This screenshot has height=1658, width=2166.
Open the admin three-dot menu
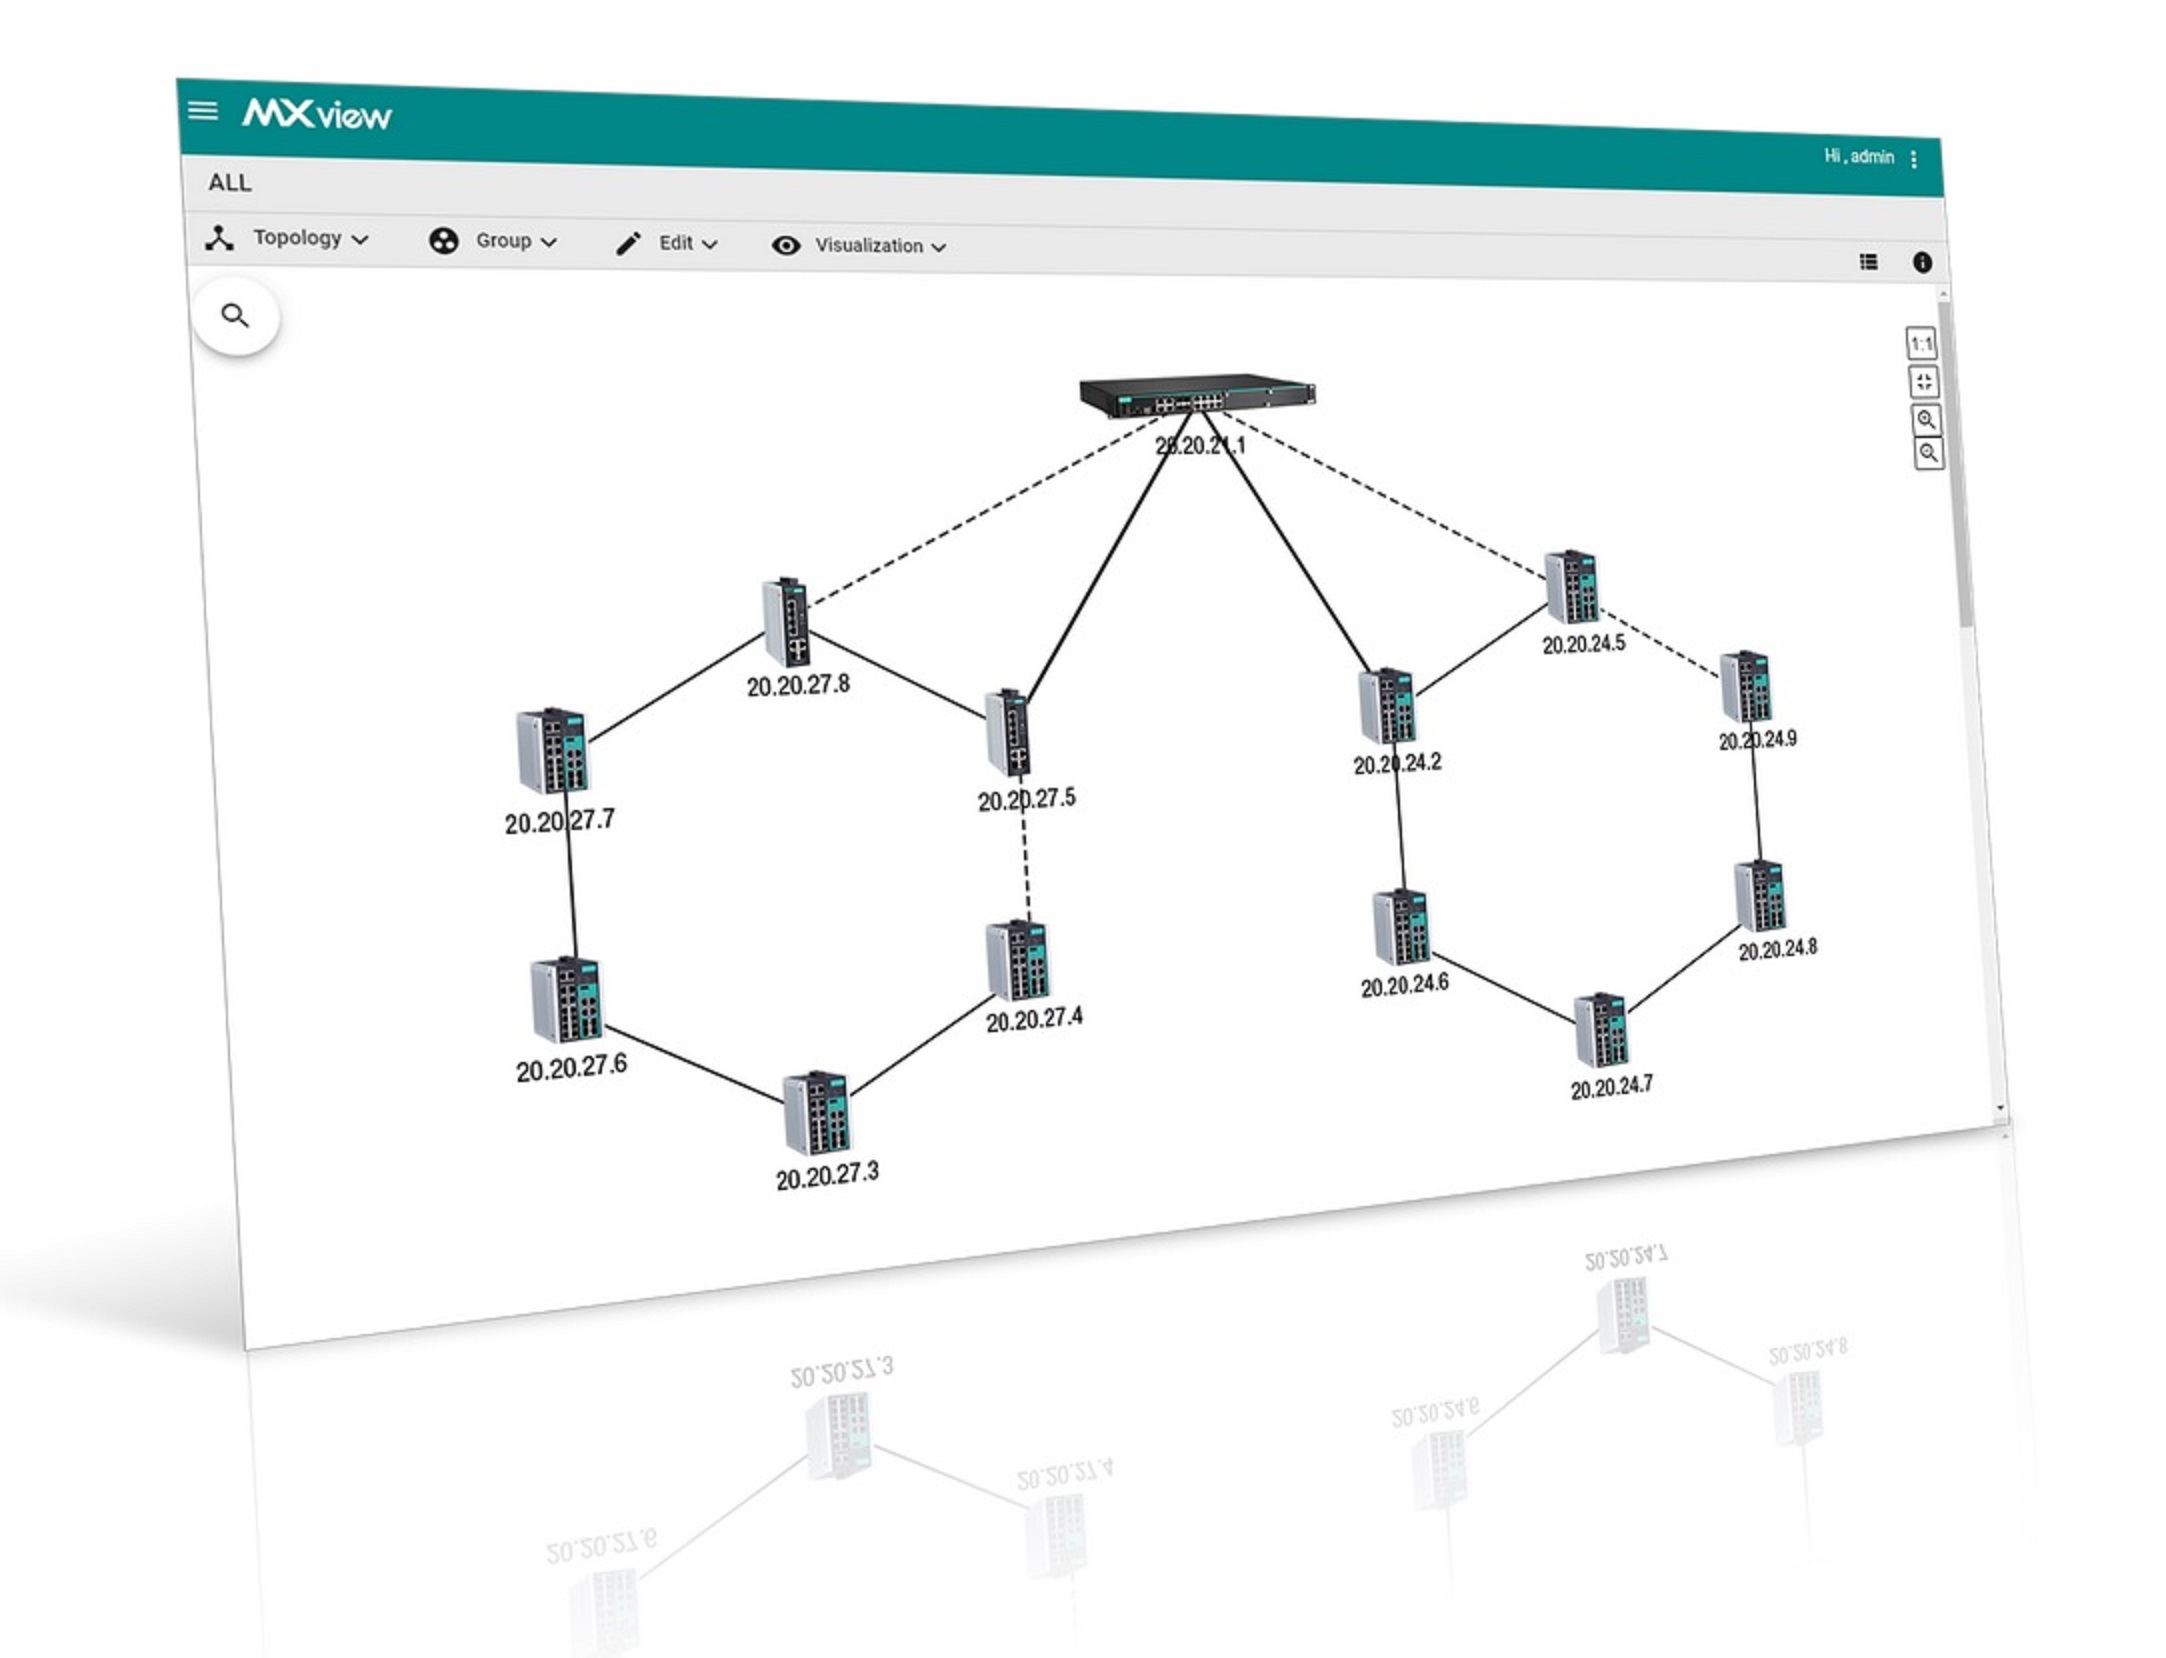[x=1913, y=159]
